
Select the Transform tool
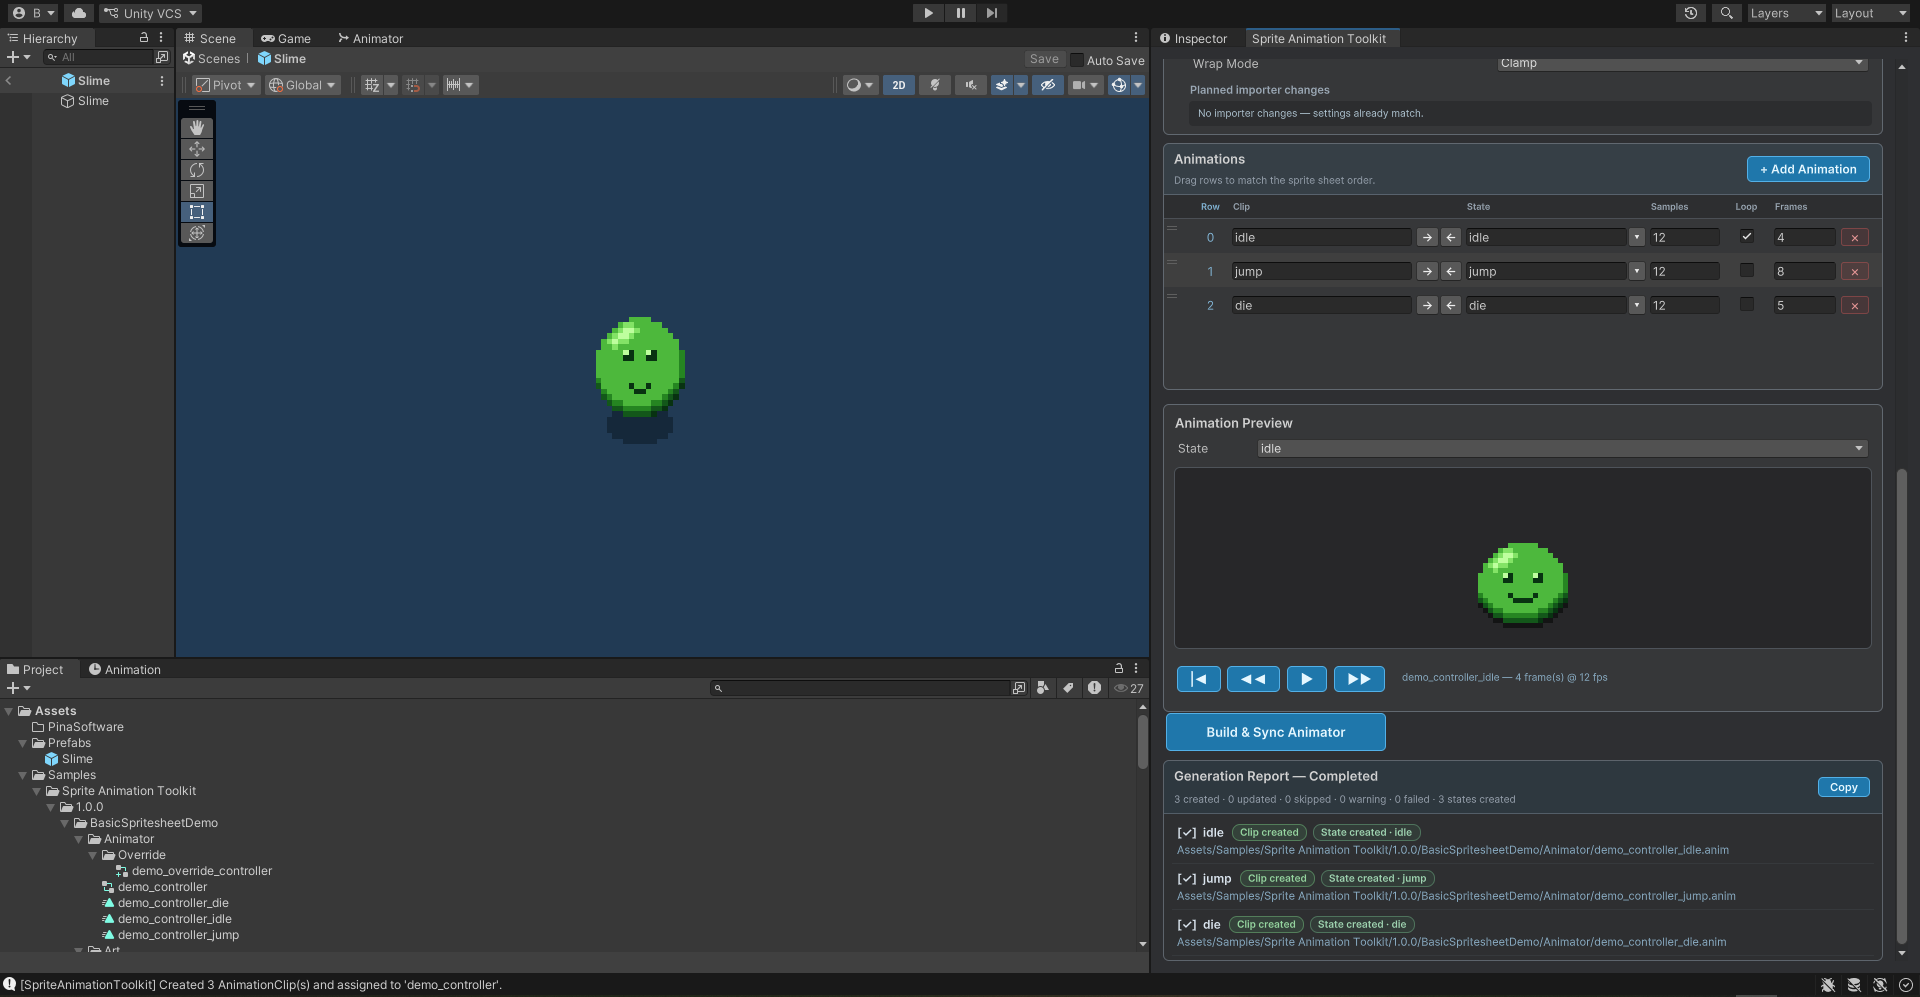point(197,233)
